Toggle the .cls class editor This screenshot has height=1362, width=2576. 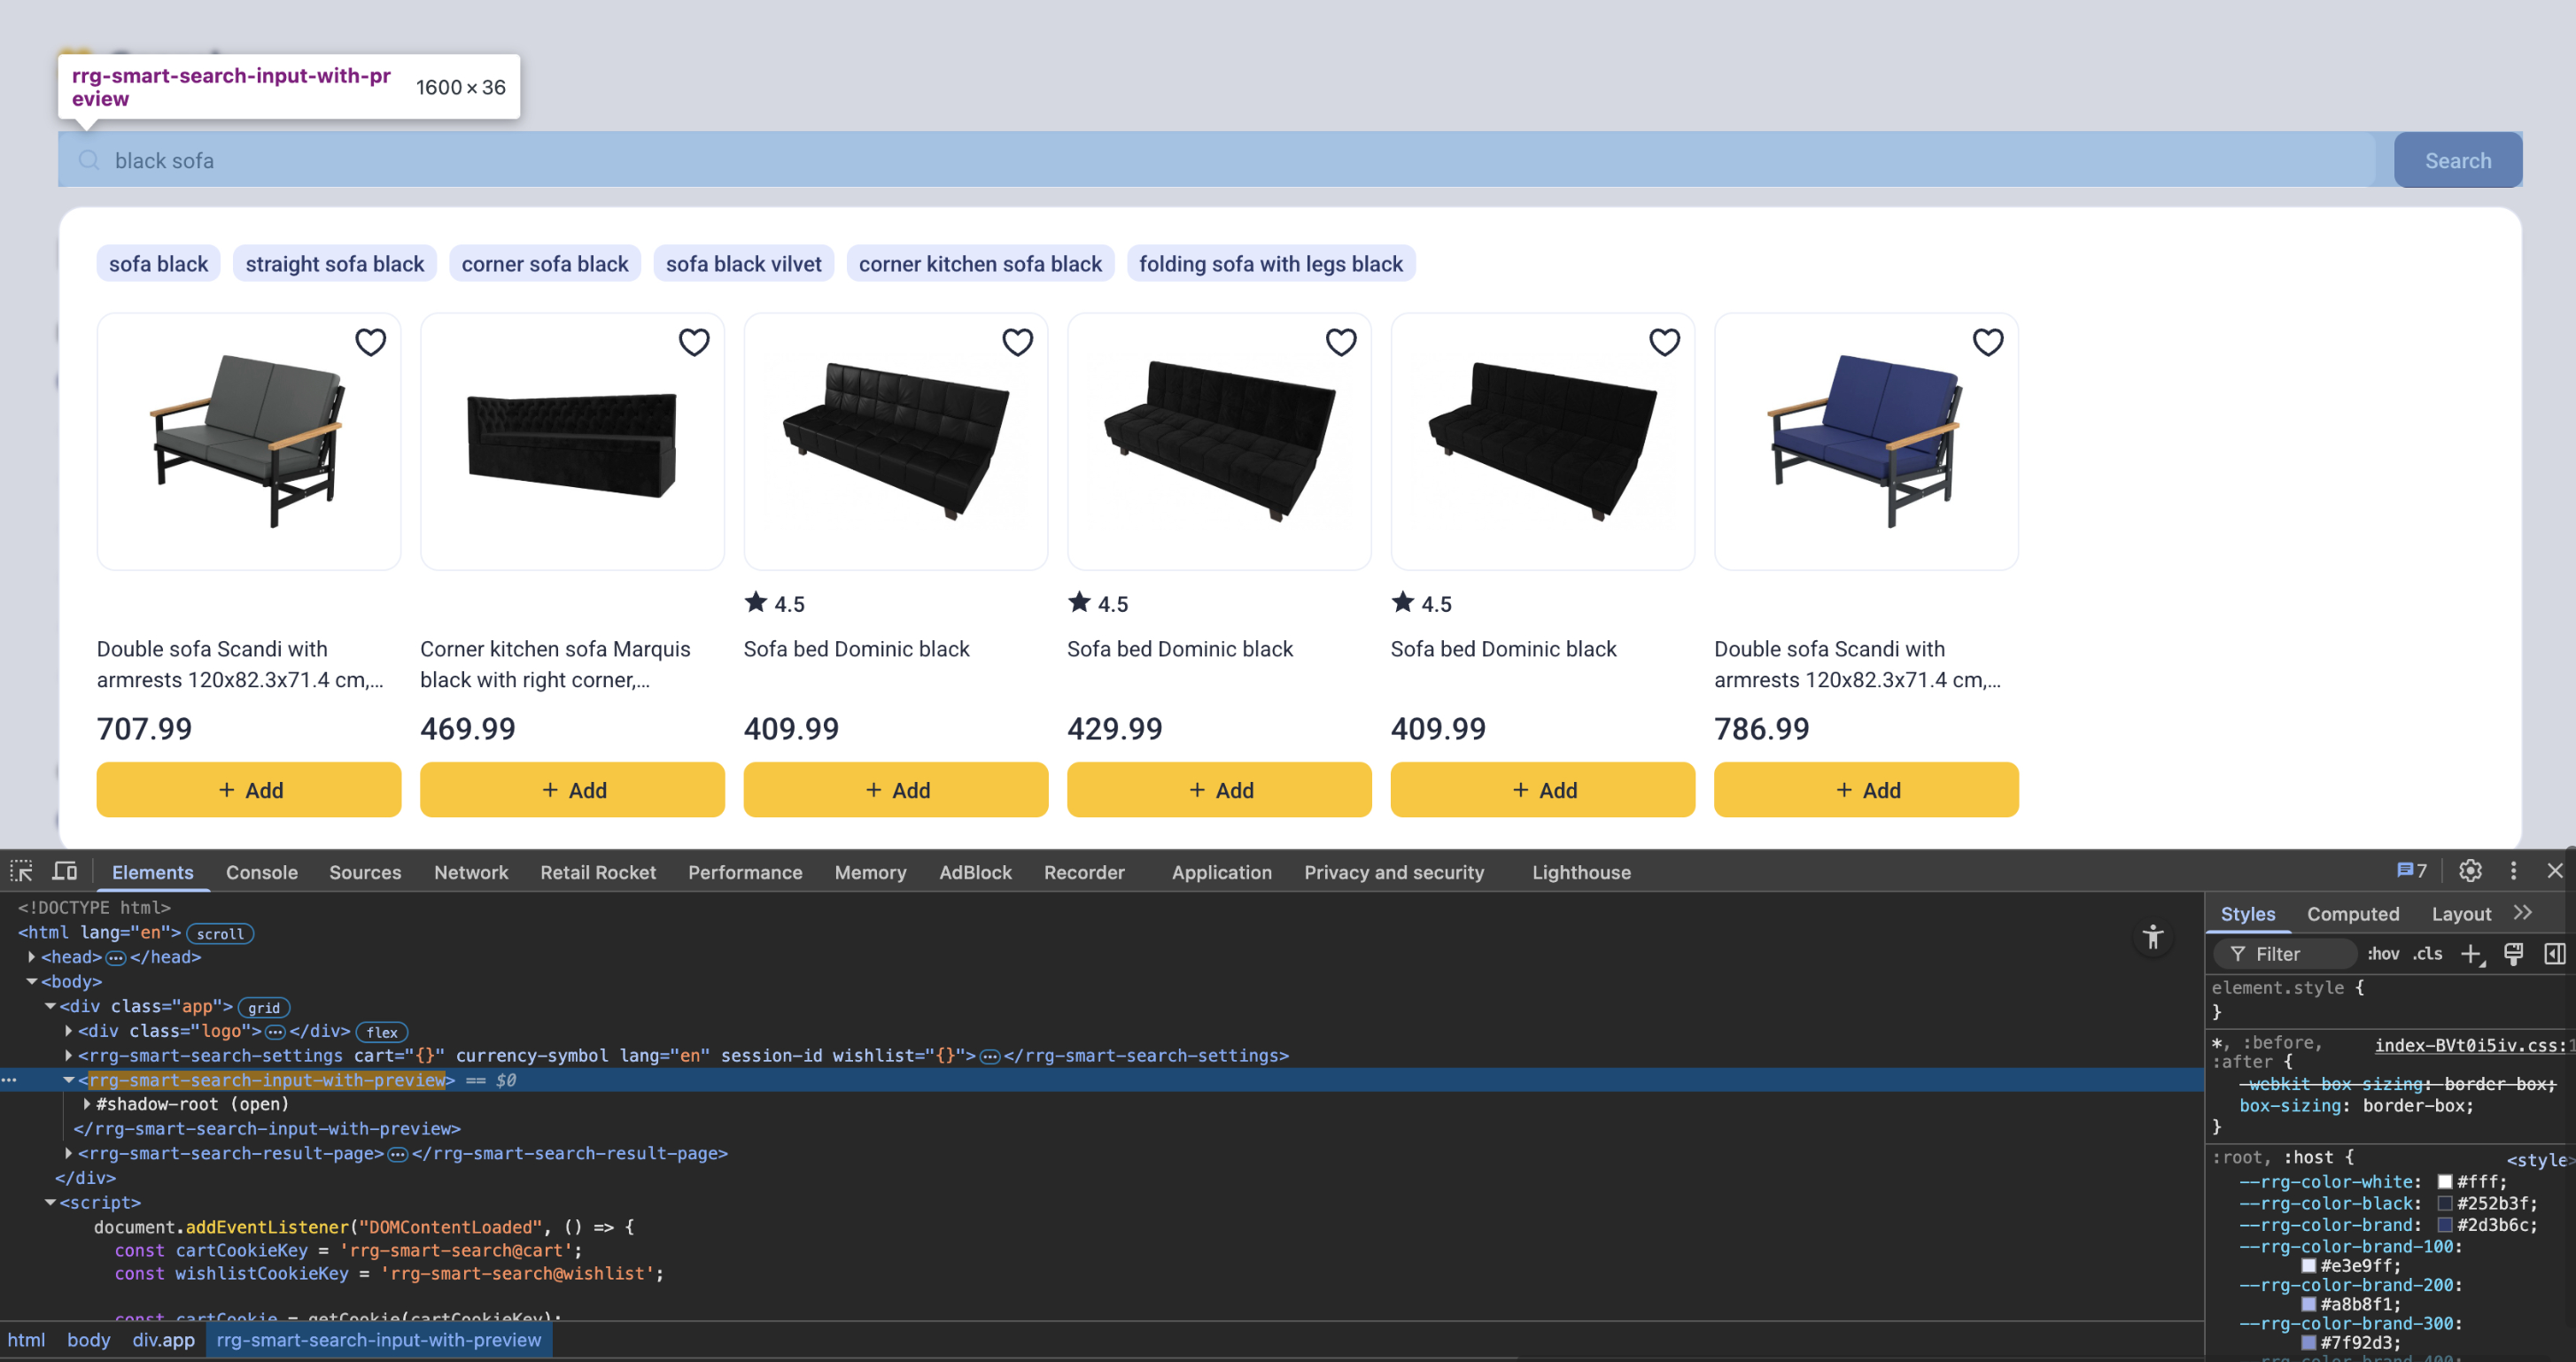pos(2427,954)
